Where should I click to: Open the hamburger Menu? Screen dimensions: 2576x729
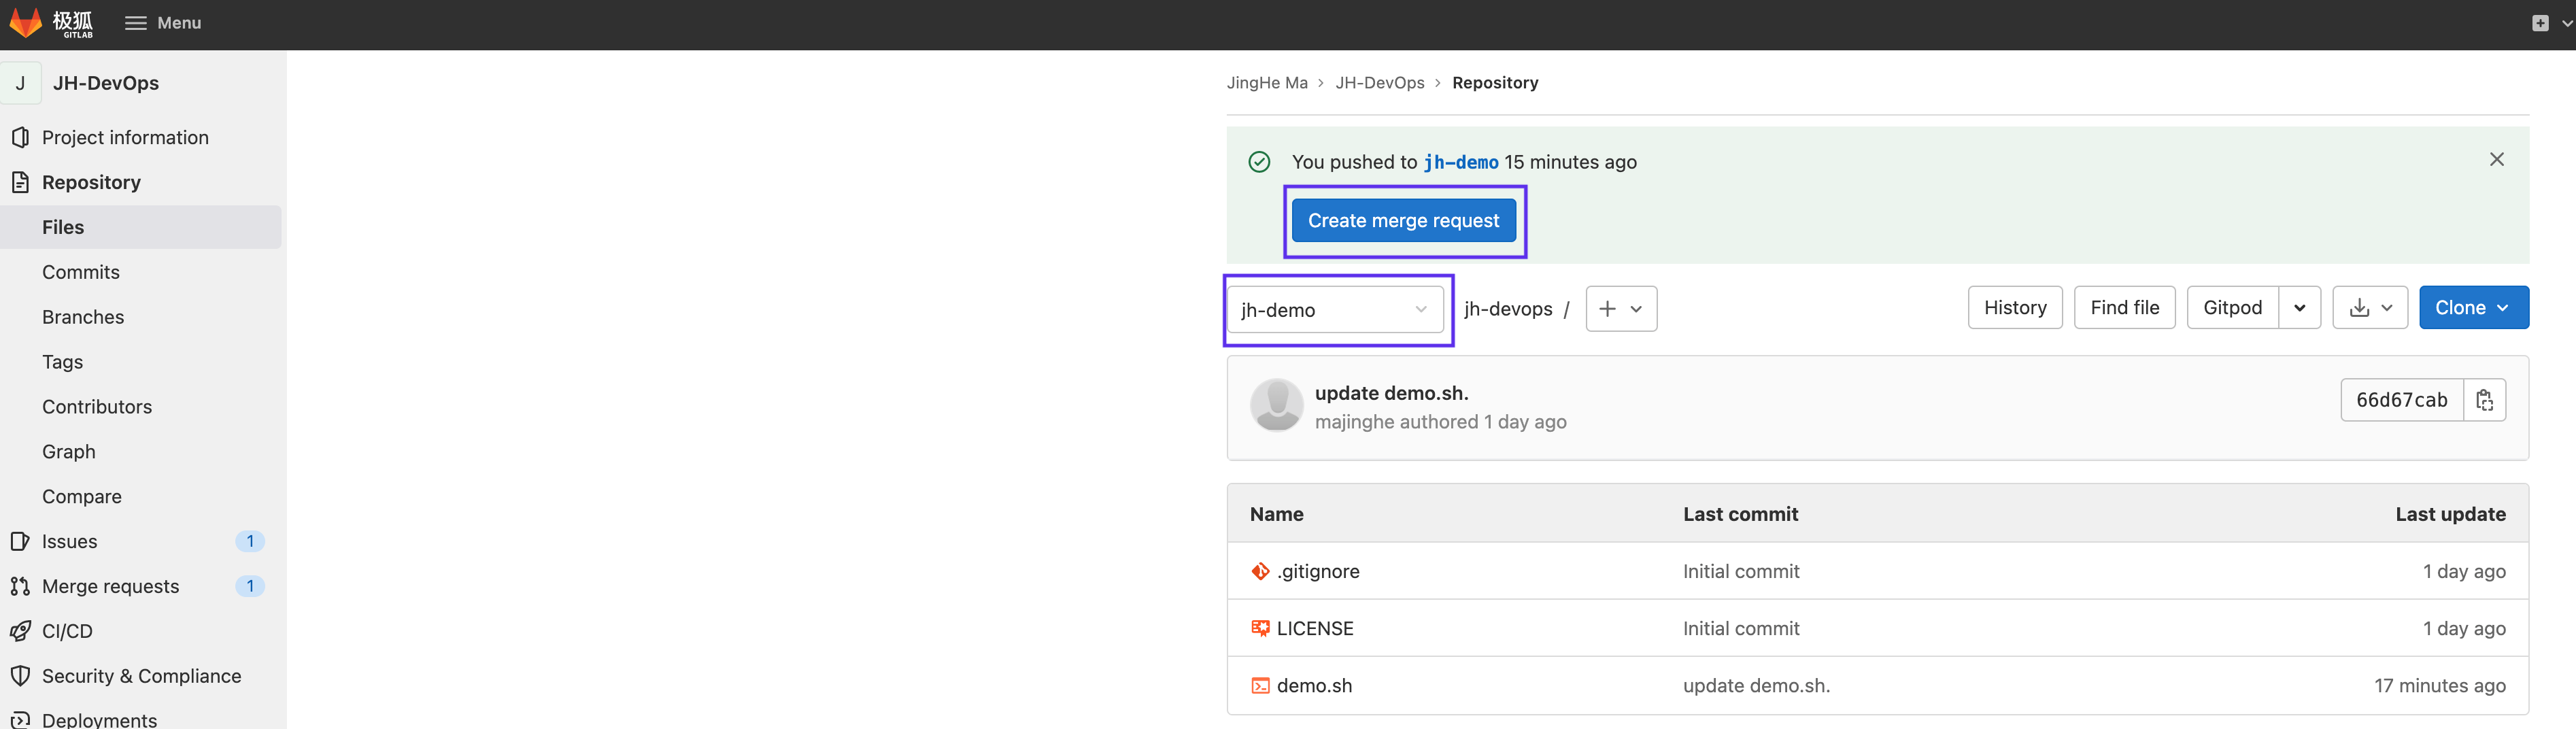(x=163, y=23)
